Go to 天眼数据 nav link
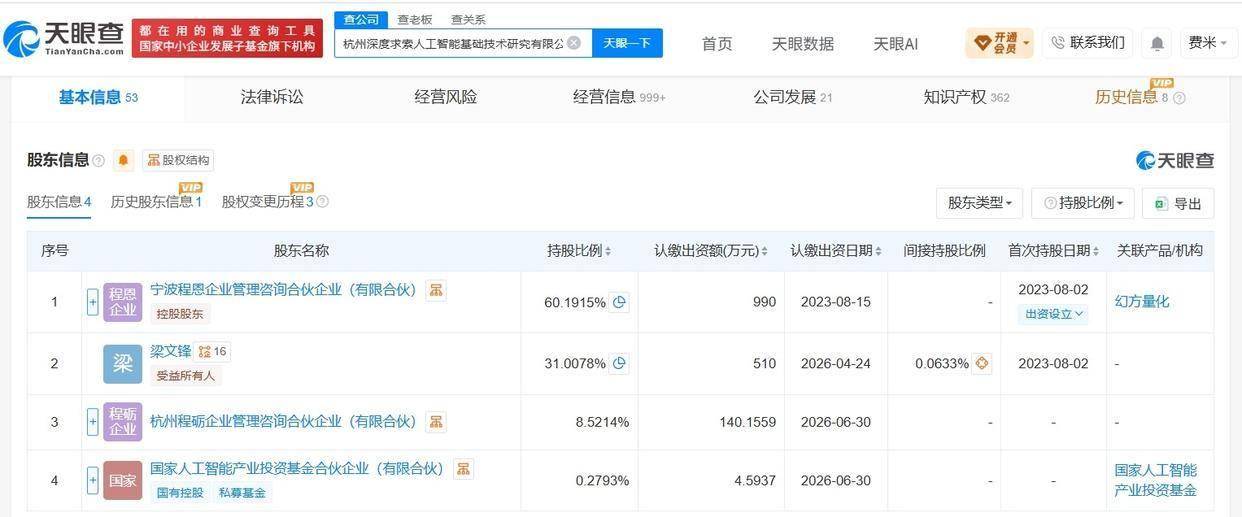 coord(803,44)
